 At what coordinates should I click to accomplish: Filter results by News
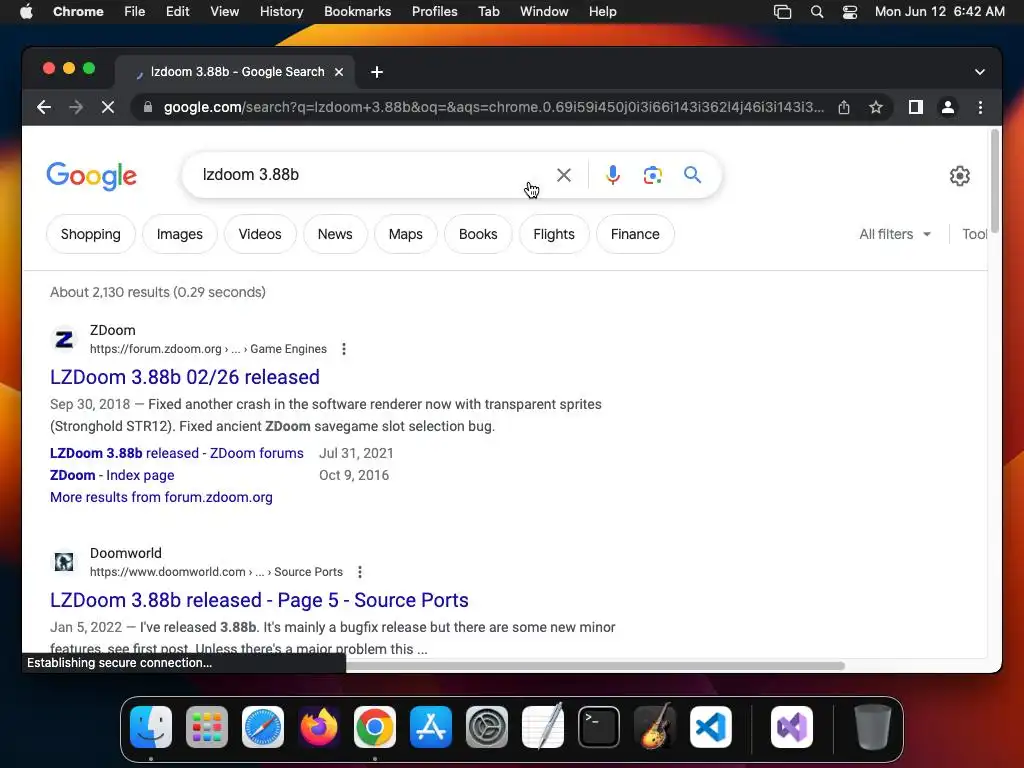pos(335,234)
